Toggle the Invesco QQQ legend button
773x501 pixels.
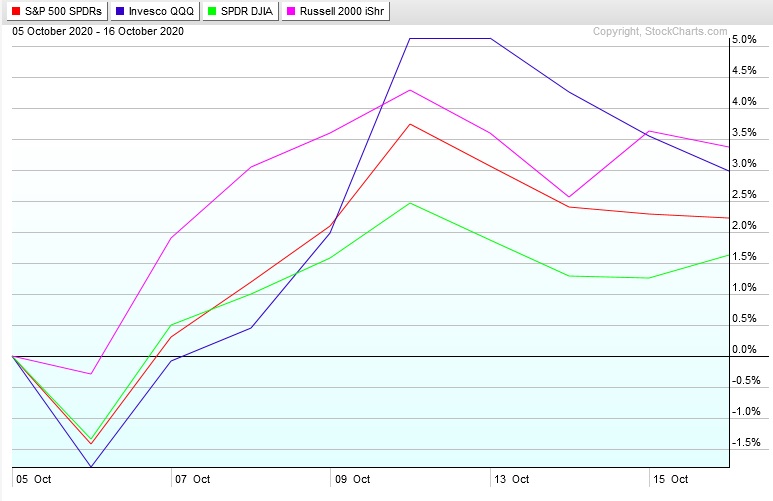click(x=155, y=11)
